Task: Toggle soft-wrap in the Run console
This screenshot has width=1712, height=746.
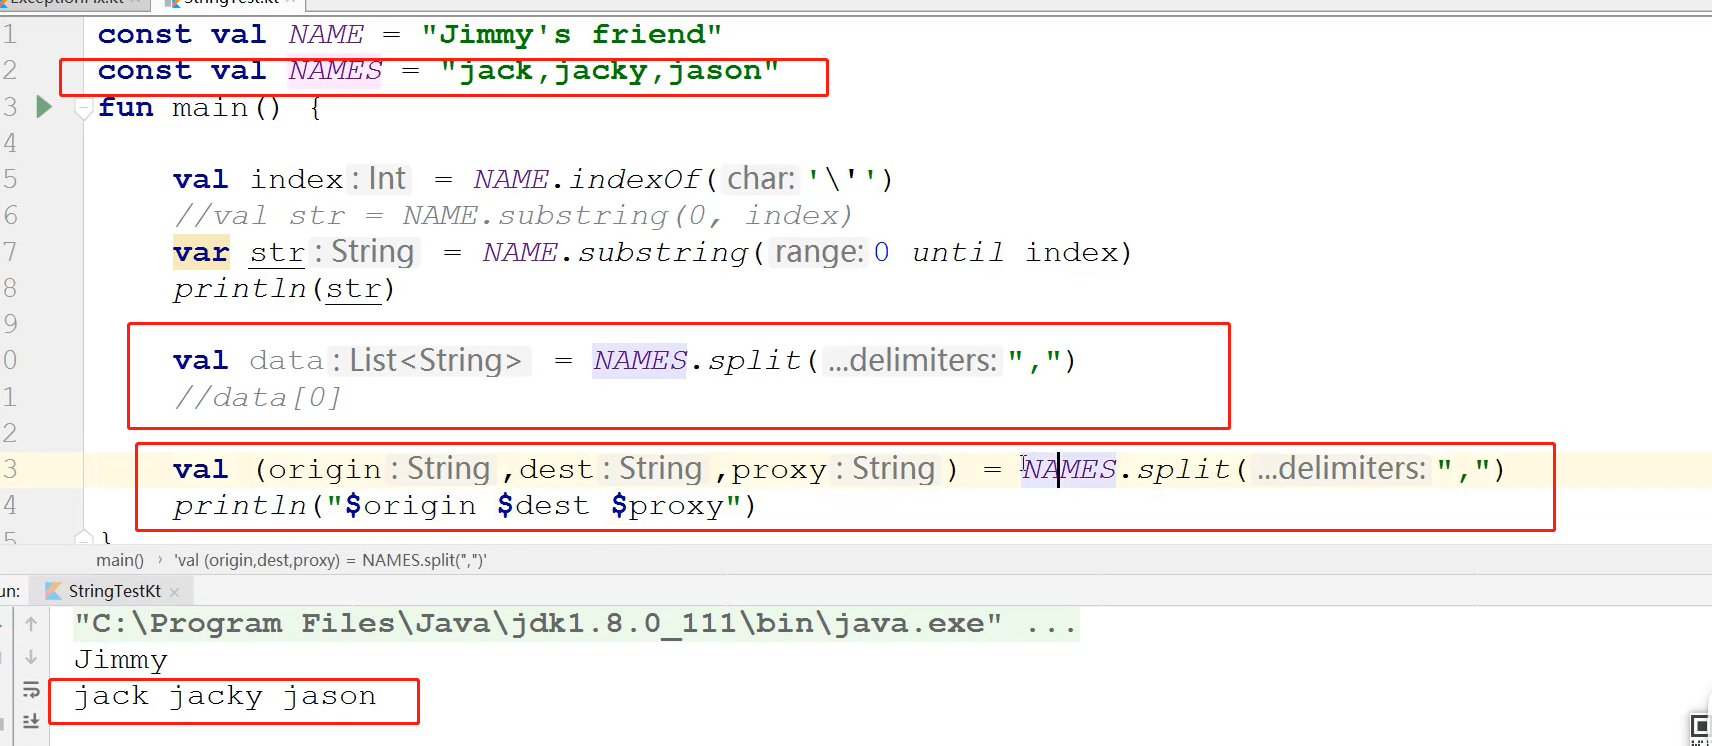Action: coord(31,689)
